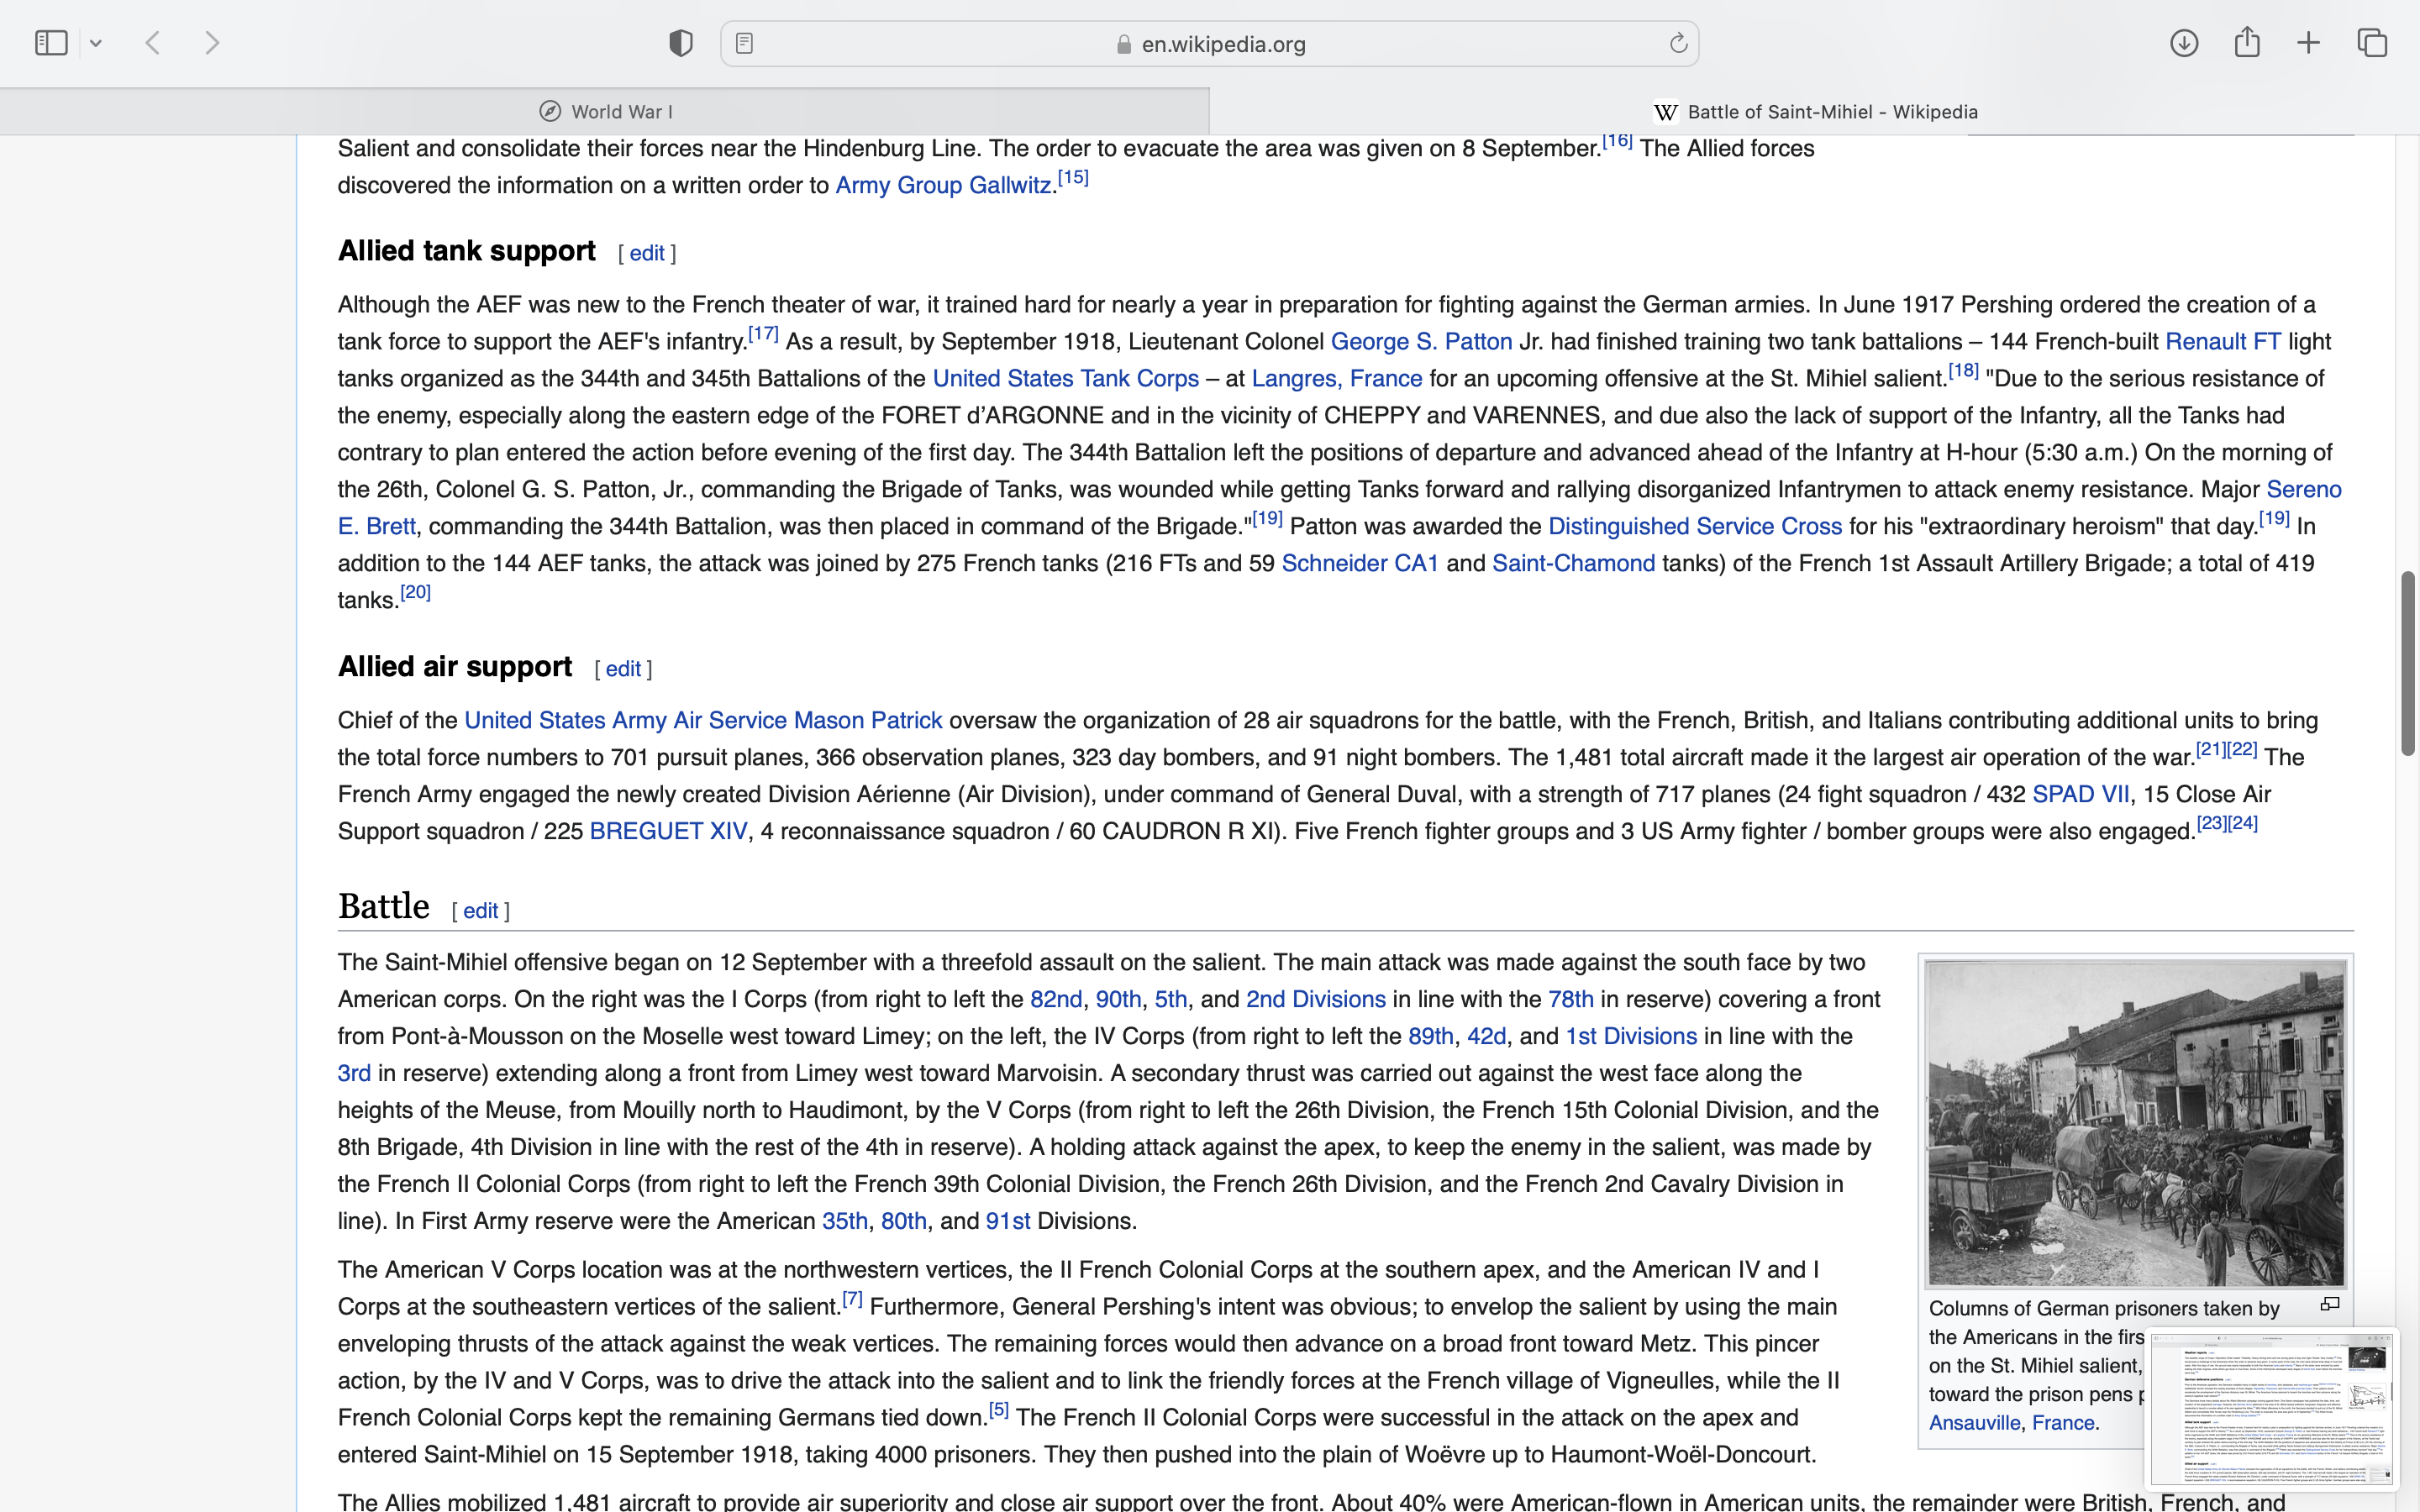Open the German prisoners column photo
The width and height of the screenshot is (2420, 1512).
[x=2135, y=1123]
